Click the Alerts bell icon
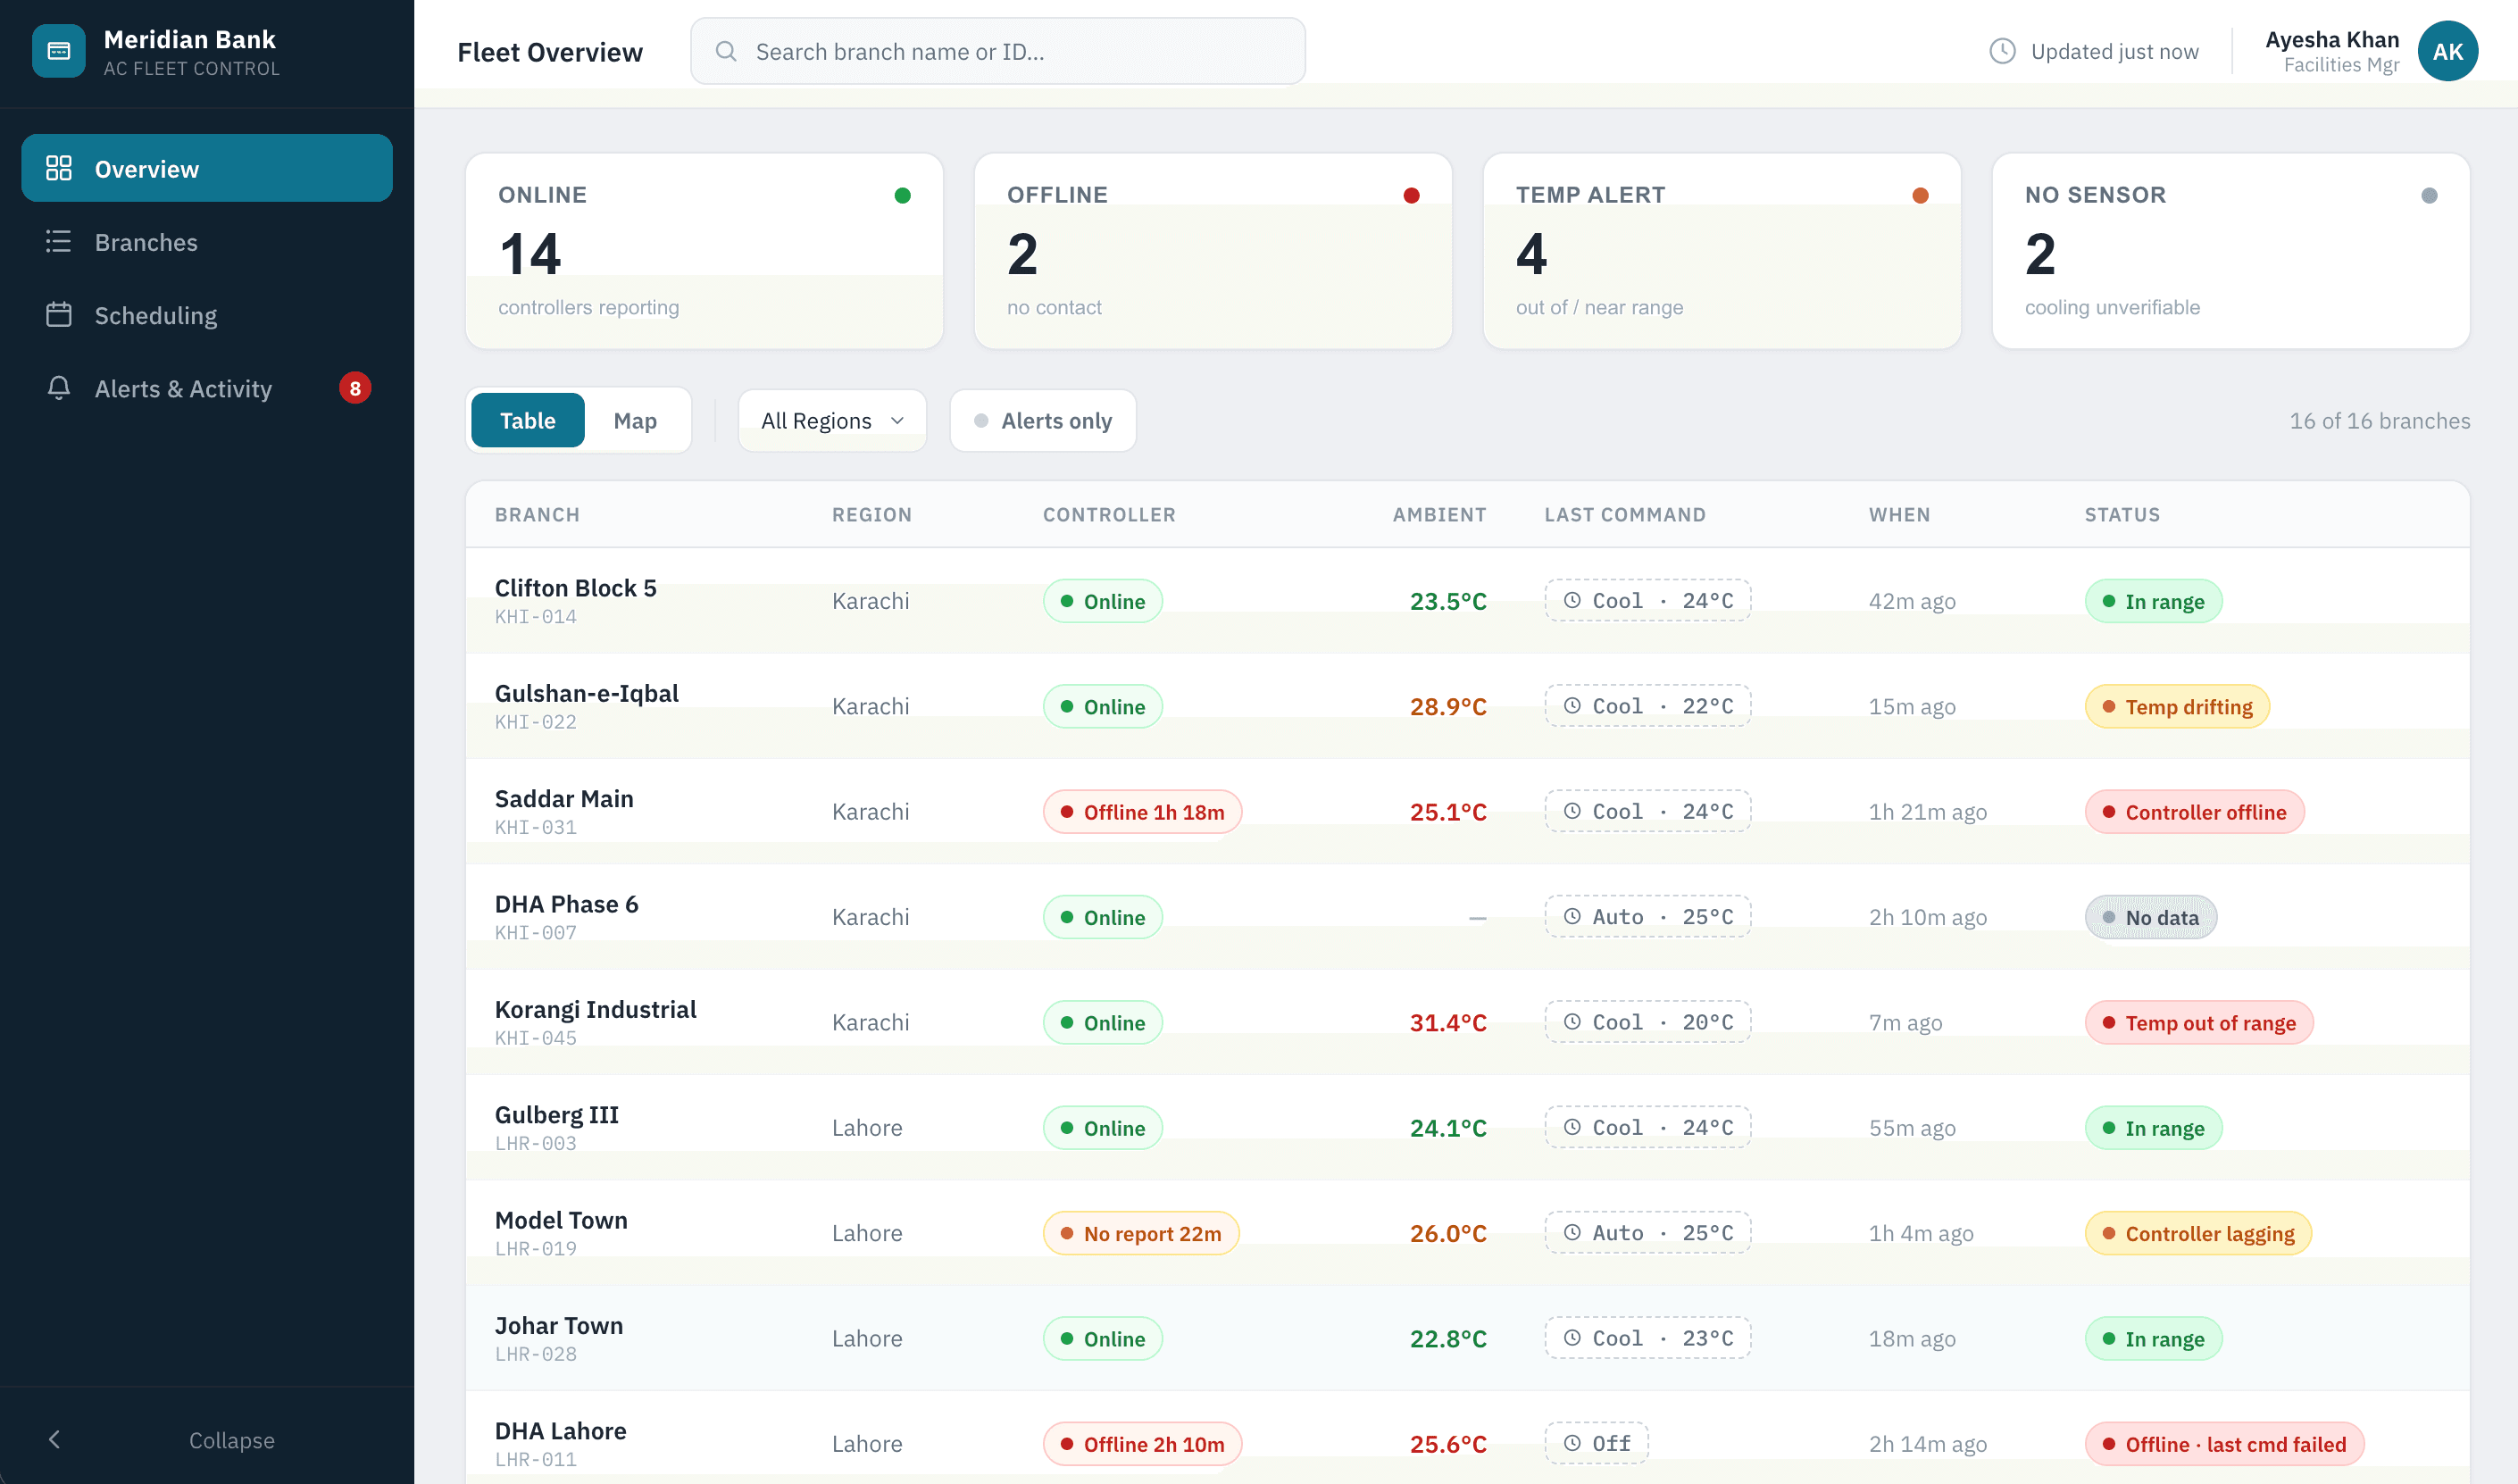Viewport: 2518px width, 1484px height. point(59,388)
